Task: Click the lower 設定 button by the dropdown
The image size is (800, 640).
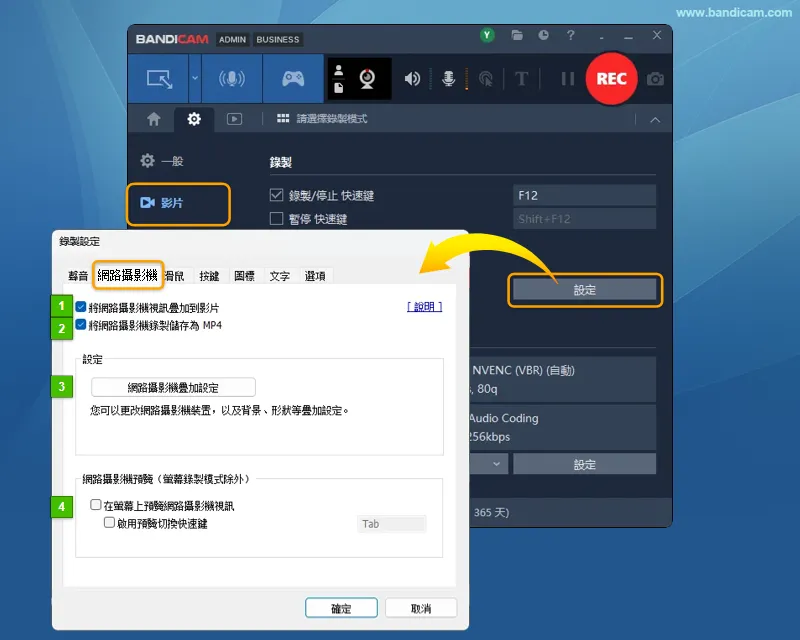Action: (x=585, y=464)
